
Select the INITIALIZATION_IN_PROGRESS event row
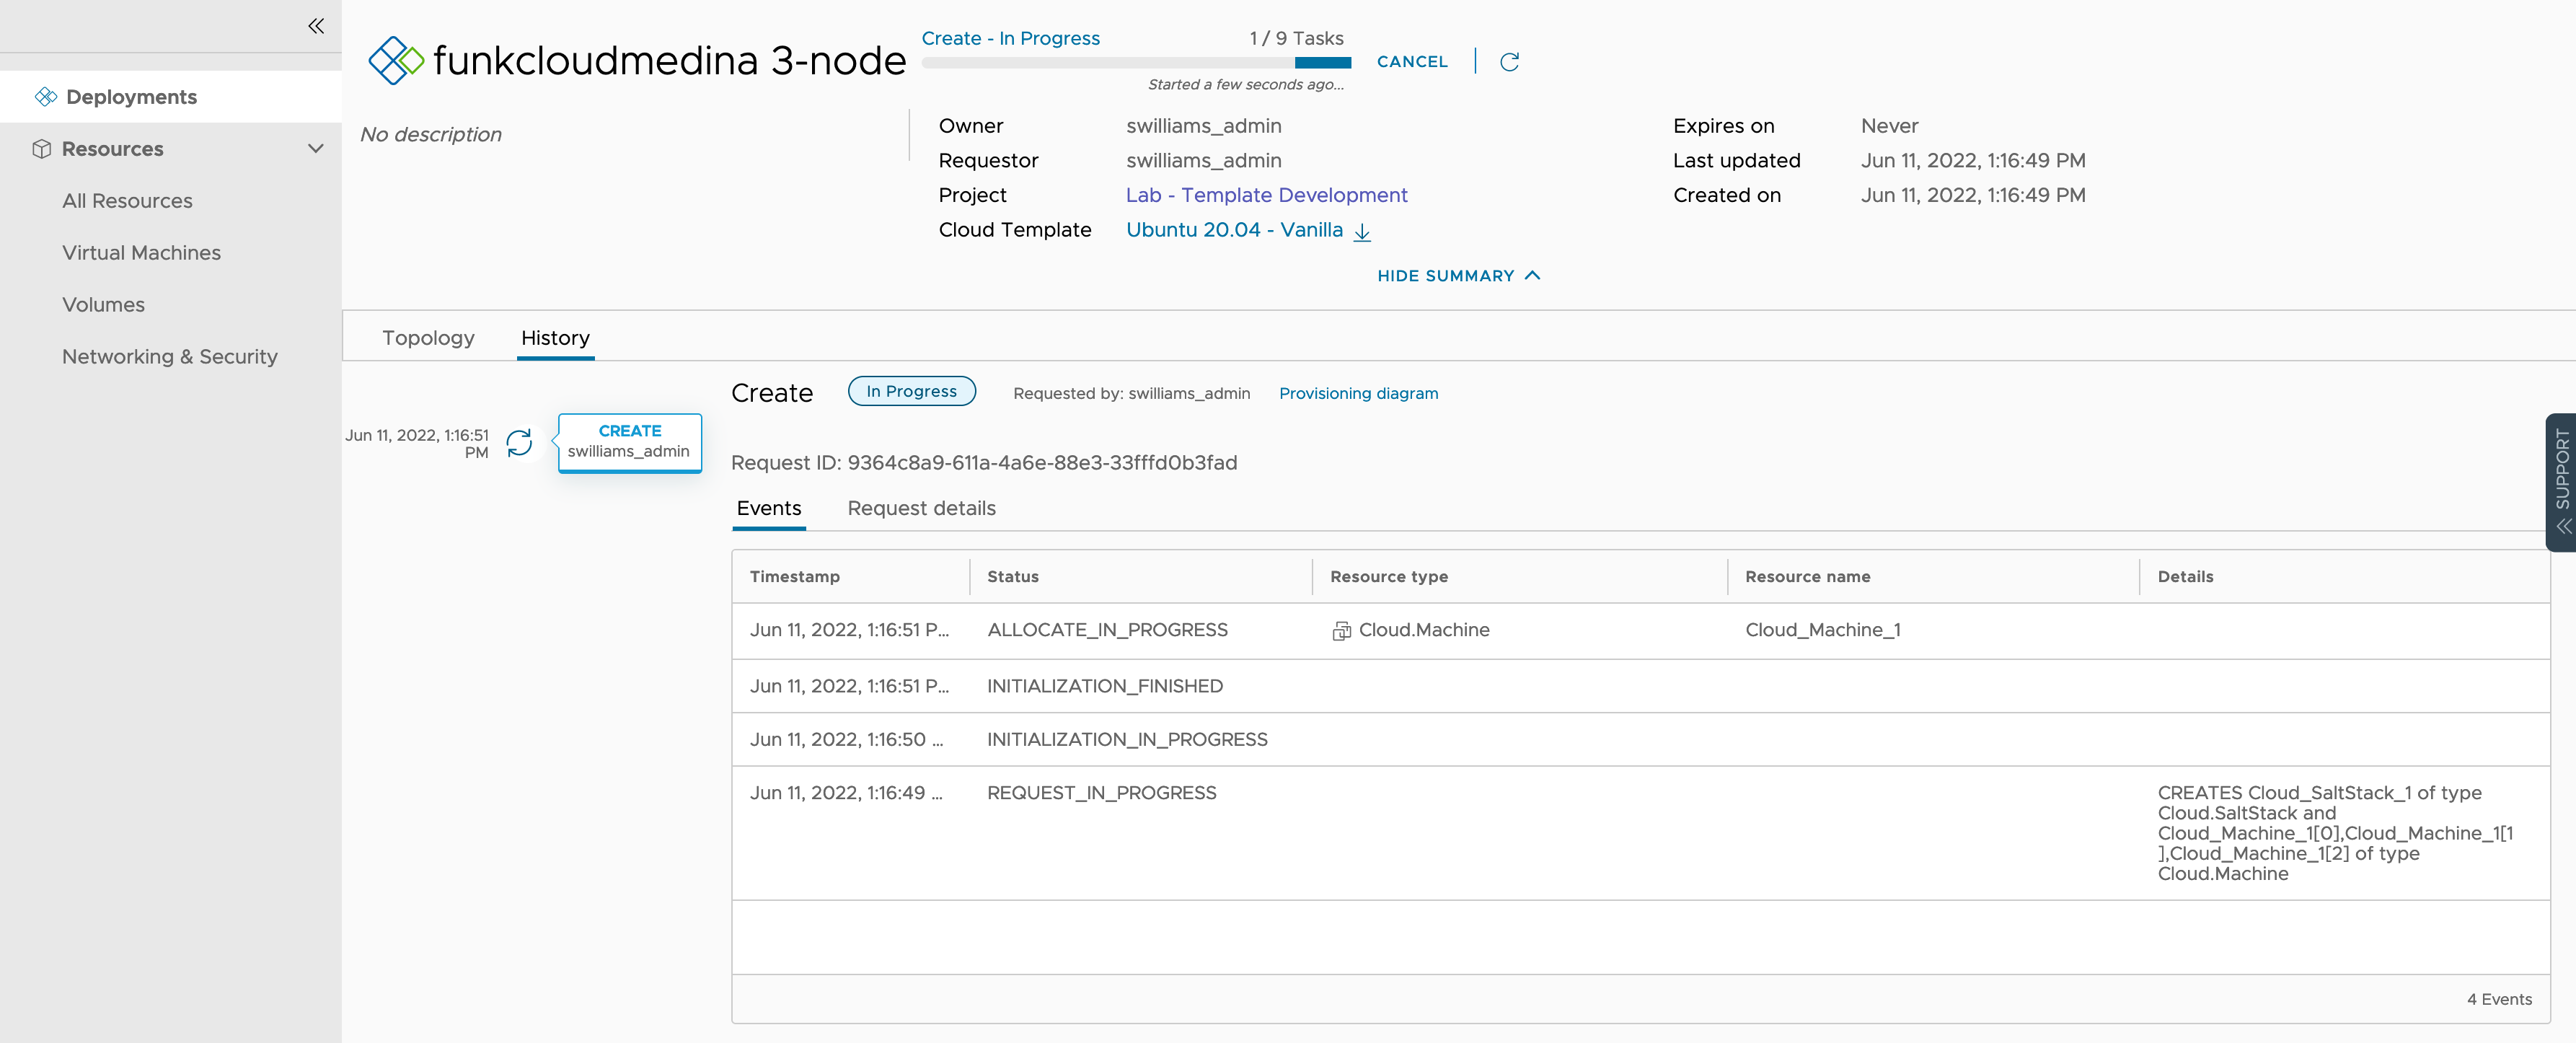click(1640, 740)
